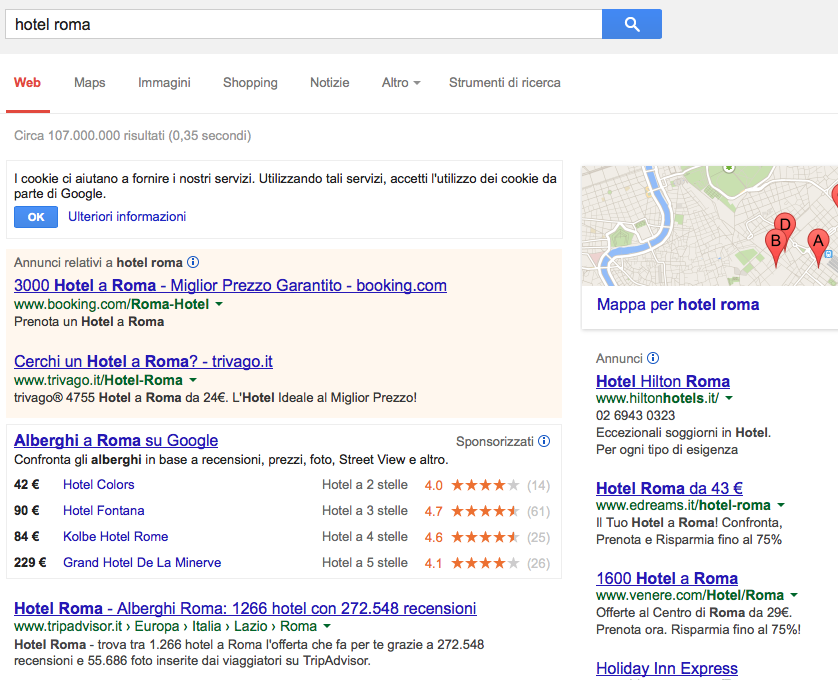
Task: Select map pin D on the map
Action: tap(785, 228)
